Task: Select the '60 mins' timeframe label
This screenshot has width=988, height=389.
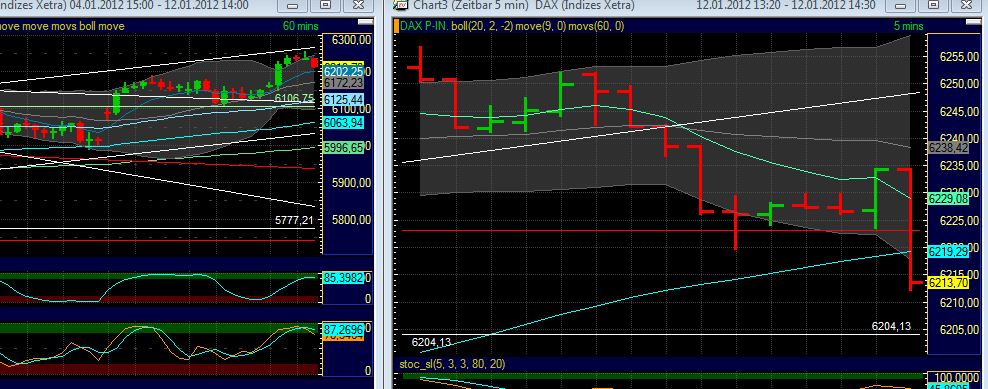Action: pos(301,26)
